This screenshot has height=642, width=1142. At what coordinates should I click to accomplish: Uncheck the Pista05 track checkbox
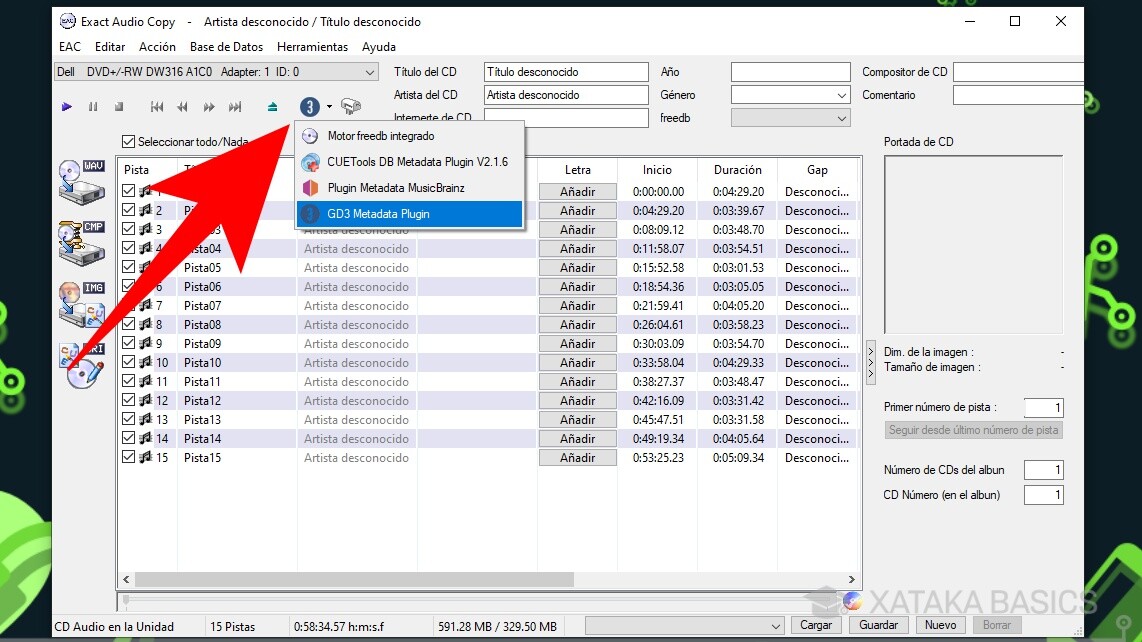(127, 267)
